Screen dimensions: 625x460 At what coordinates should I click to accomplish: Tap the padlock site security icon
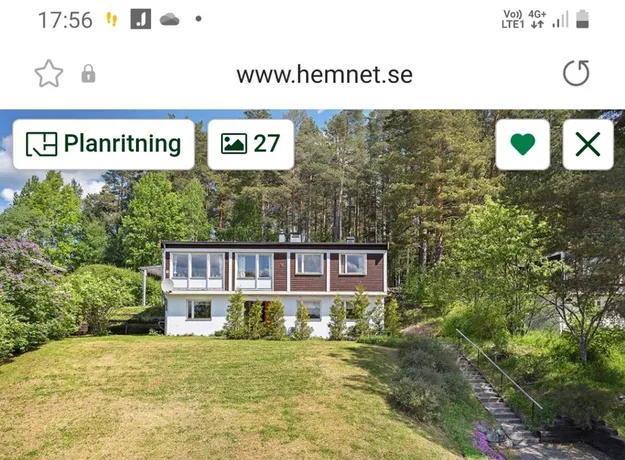tap(88, 74)
